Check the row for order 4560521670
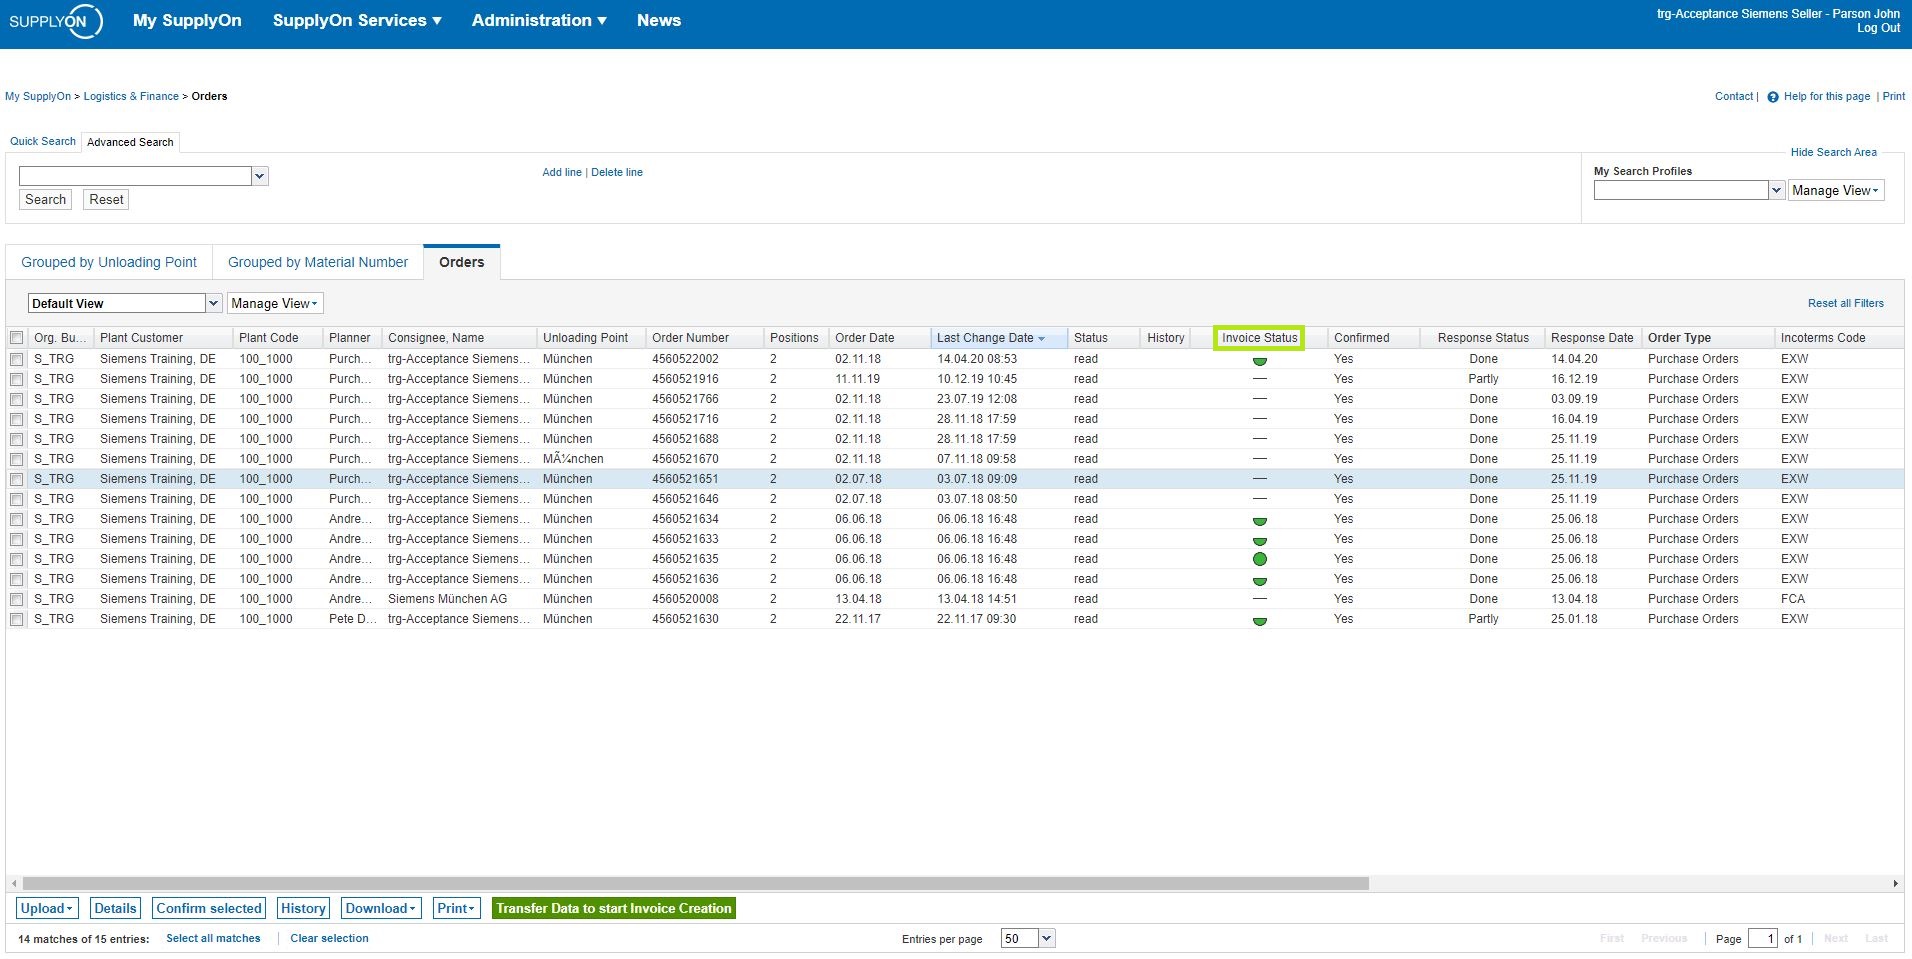Viewport: 1912px width, 959px height. pyautogui.click(x=16, y=459)
